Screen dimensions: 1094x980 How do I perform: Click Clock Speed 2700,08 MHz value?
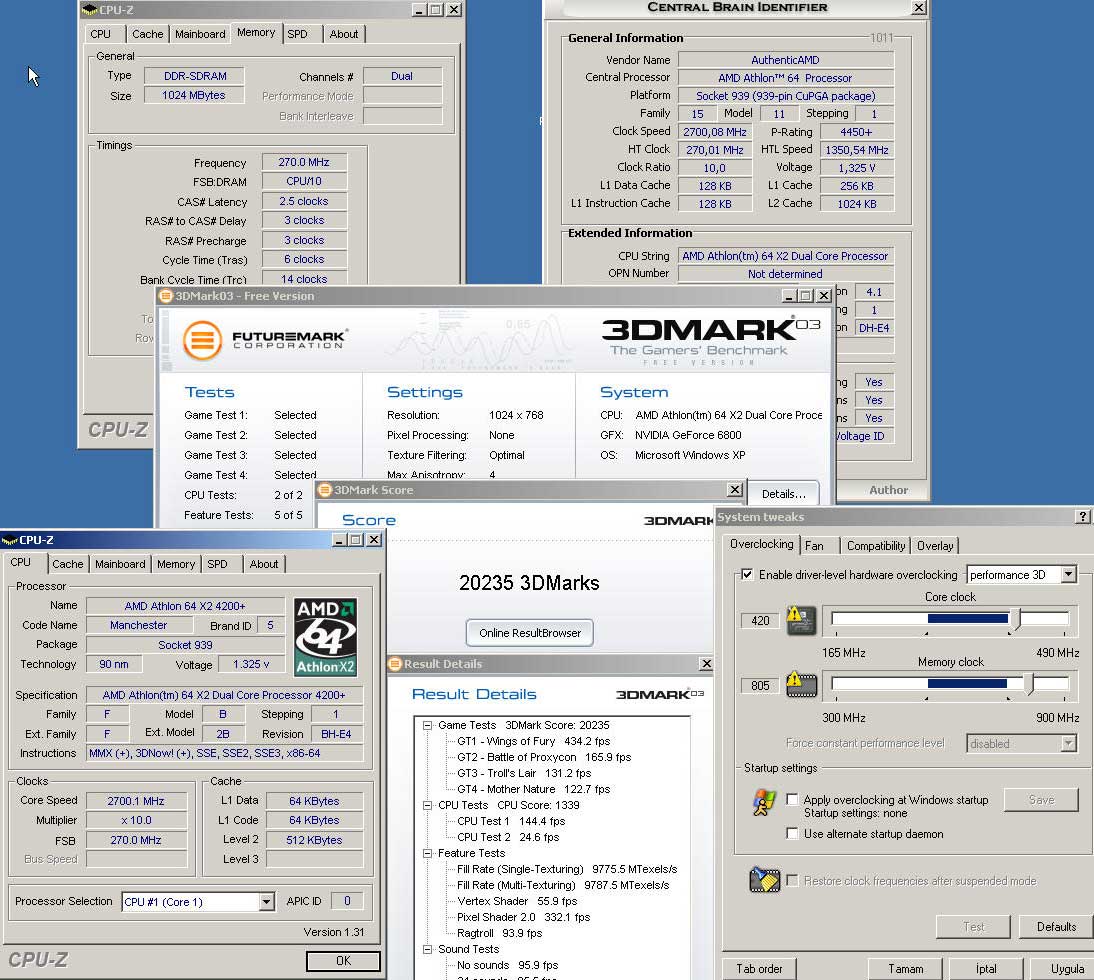(x=714, y=132)
